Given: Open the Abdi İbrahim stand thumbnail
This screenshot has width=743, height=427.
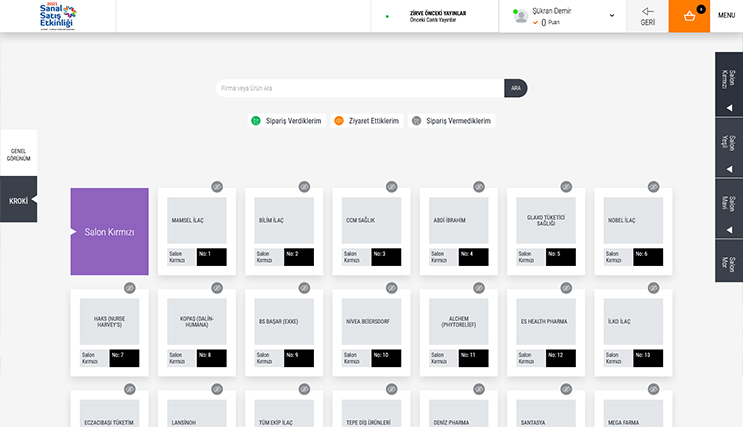Looking at the screenshot, I should coord(459,220).
